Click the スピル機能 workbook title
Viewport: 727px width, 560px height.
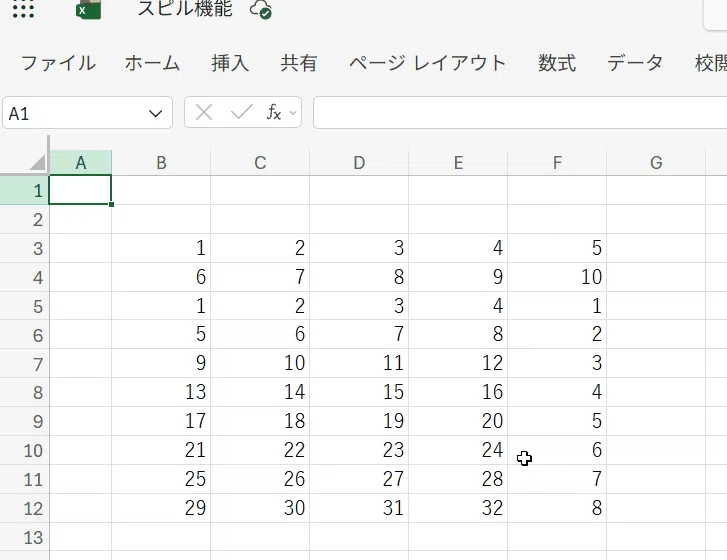tap(185, 8)
